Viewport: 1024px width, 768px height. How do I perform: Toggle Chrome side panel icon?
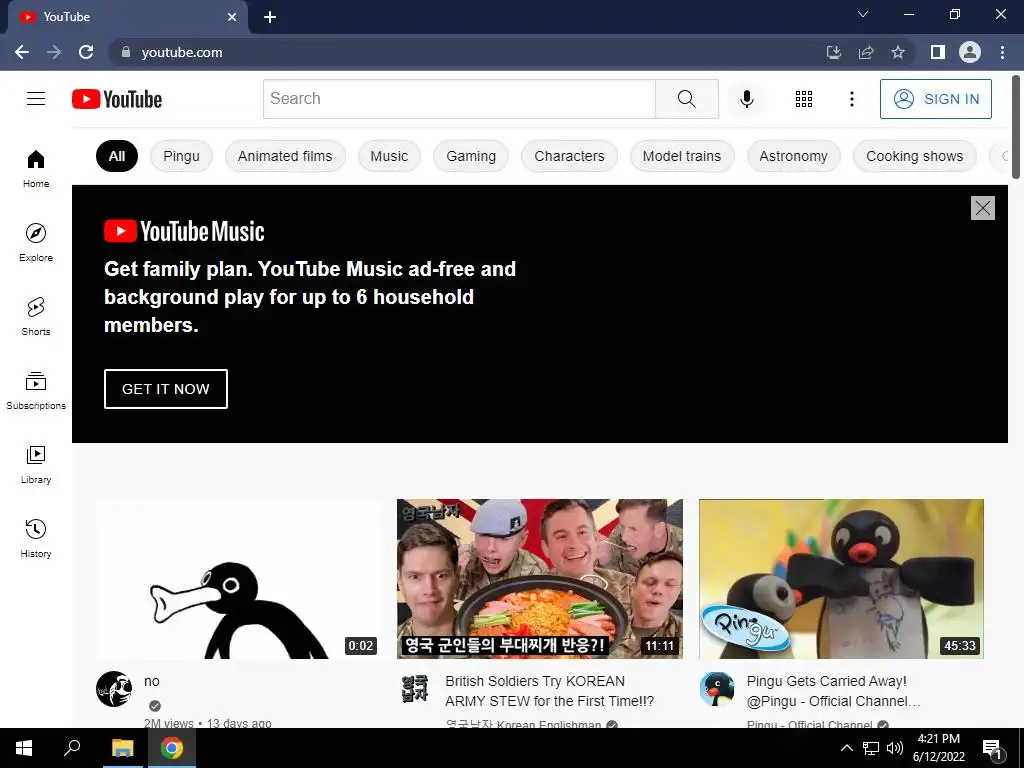(x=938, y=52)
